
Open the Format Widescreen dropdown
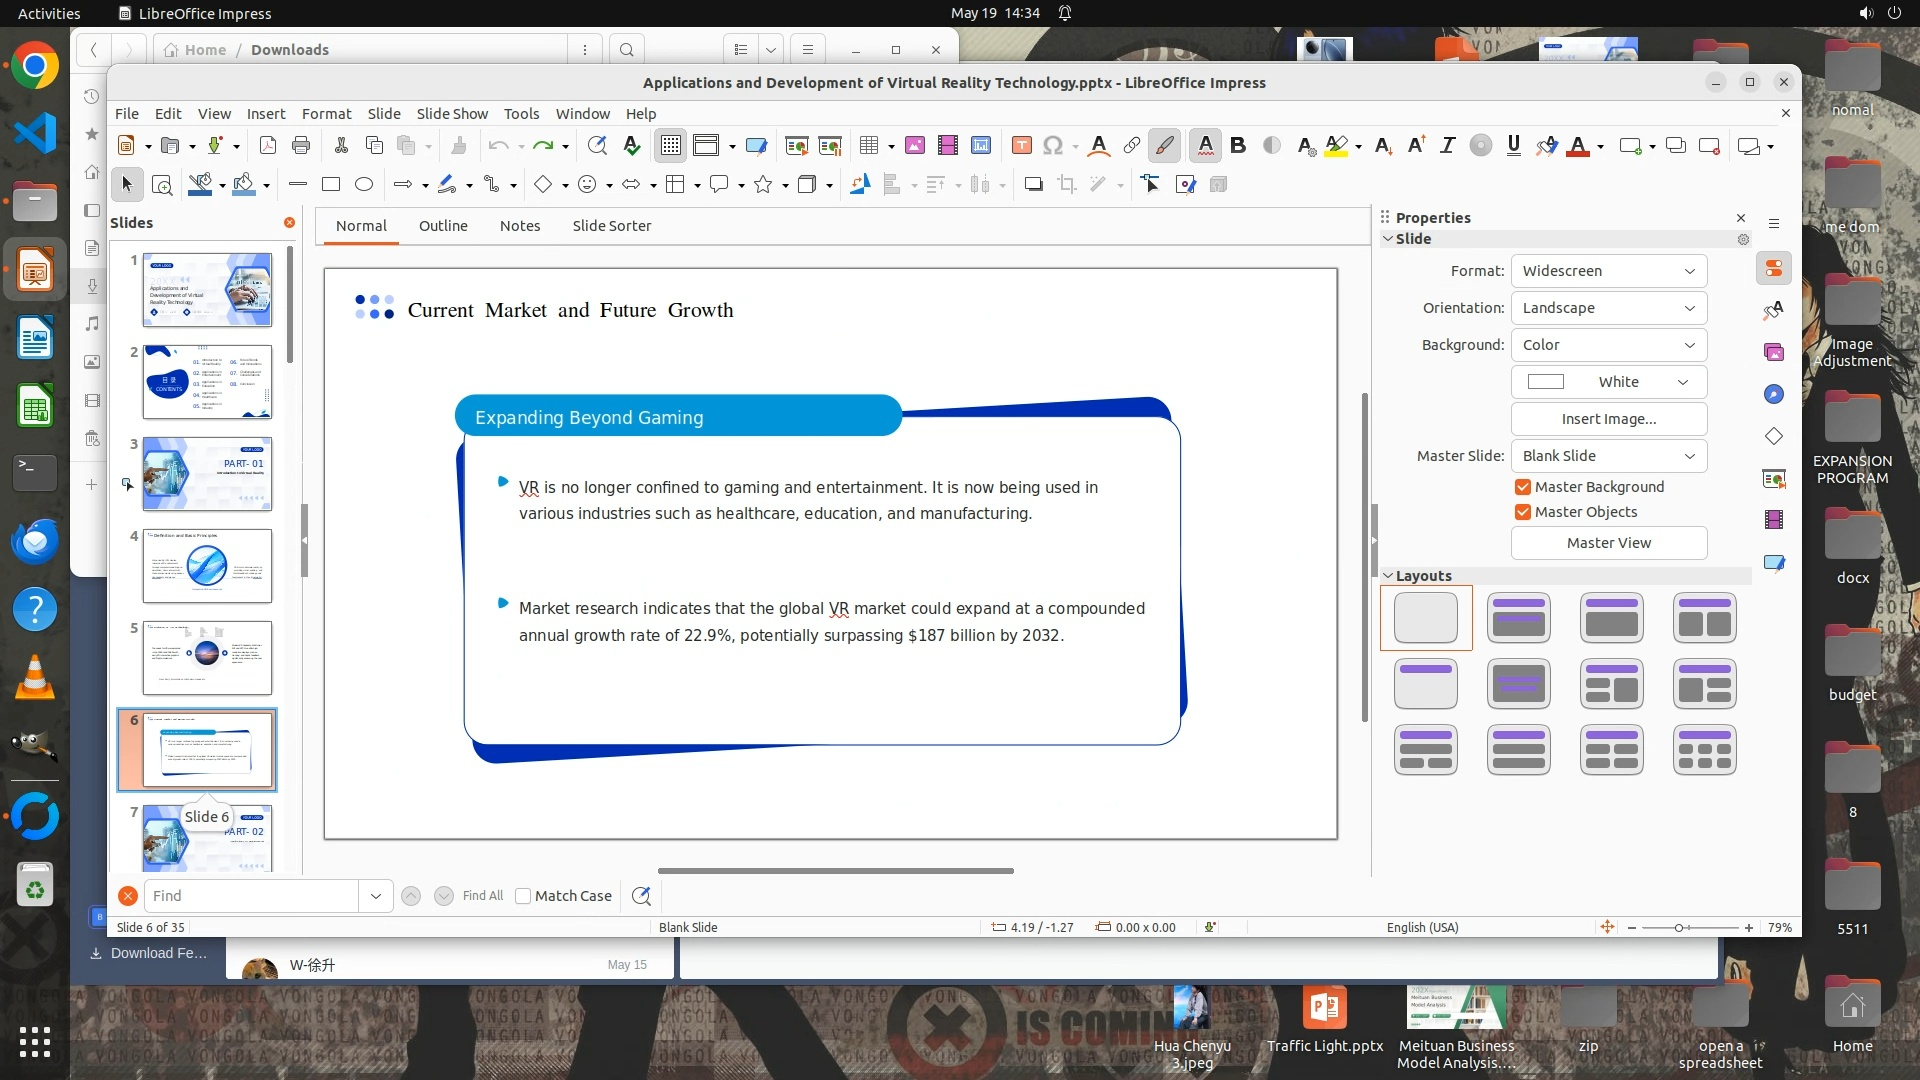coord(1608,271)
